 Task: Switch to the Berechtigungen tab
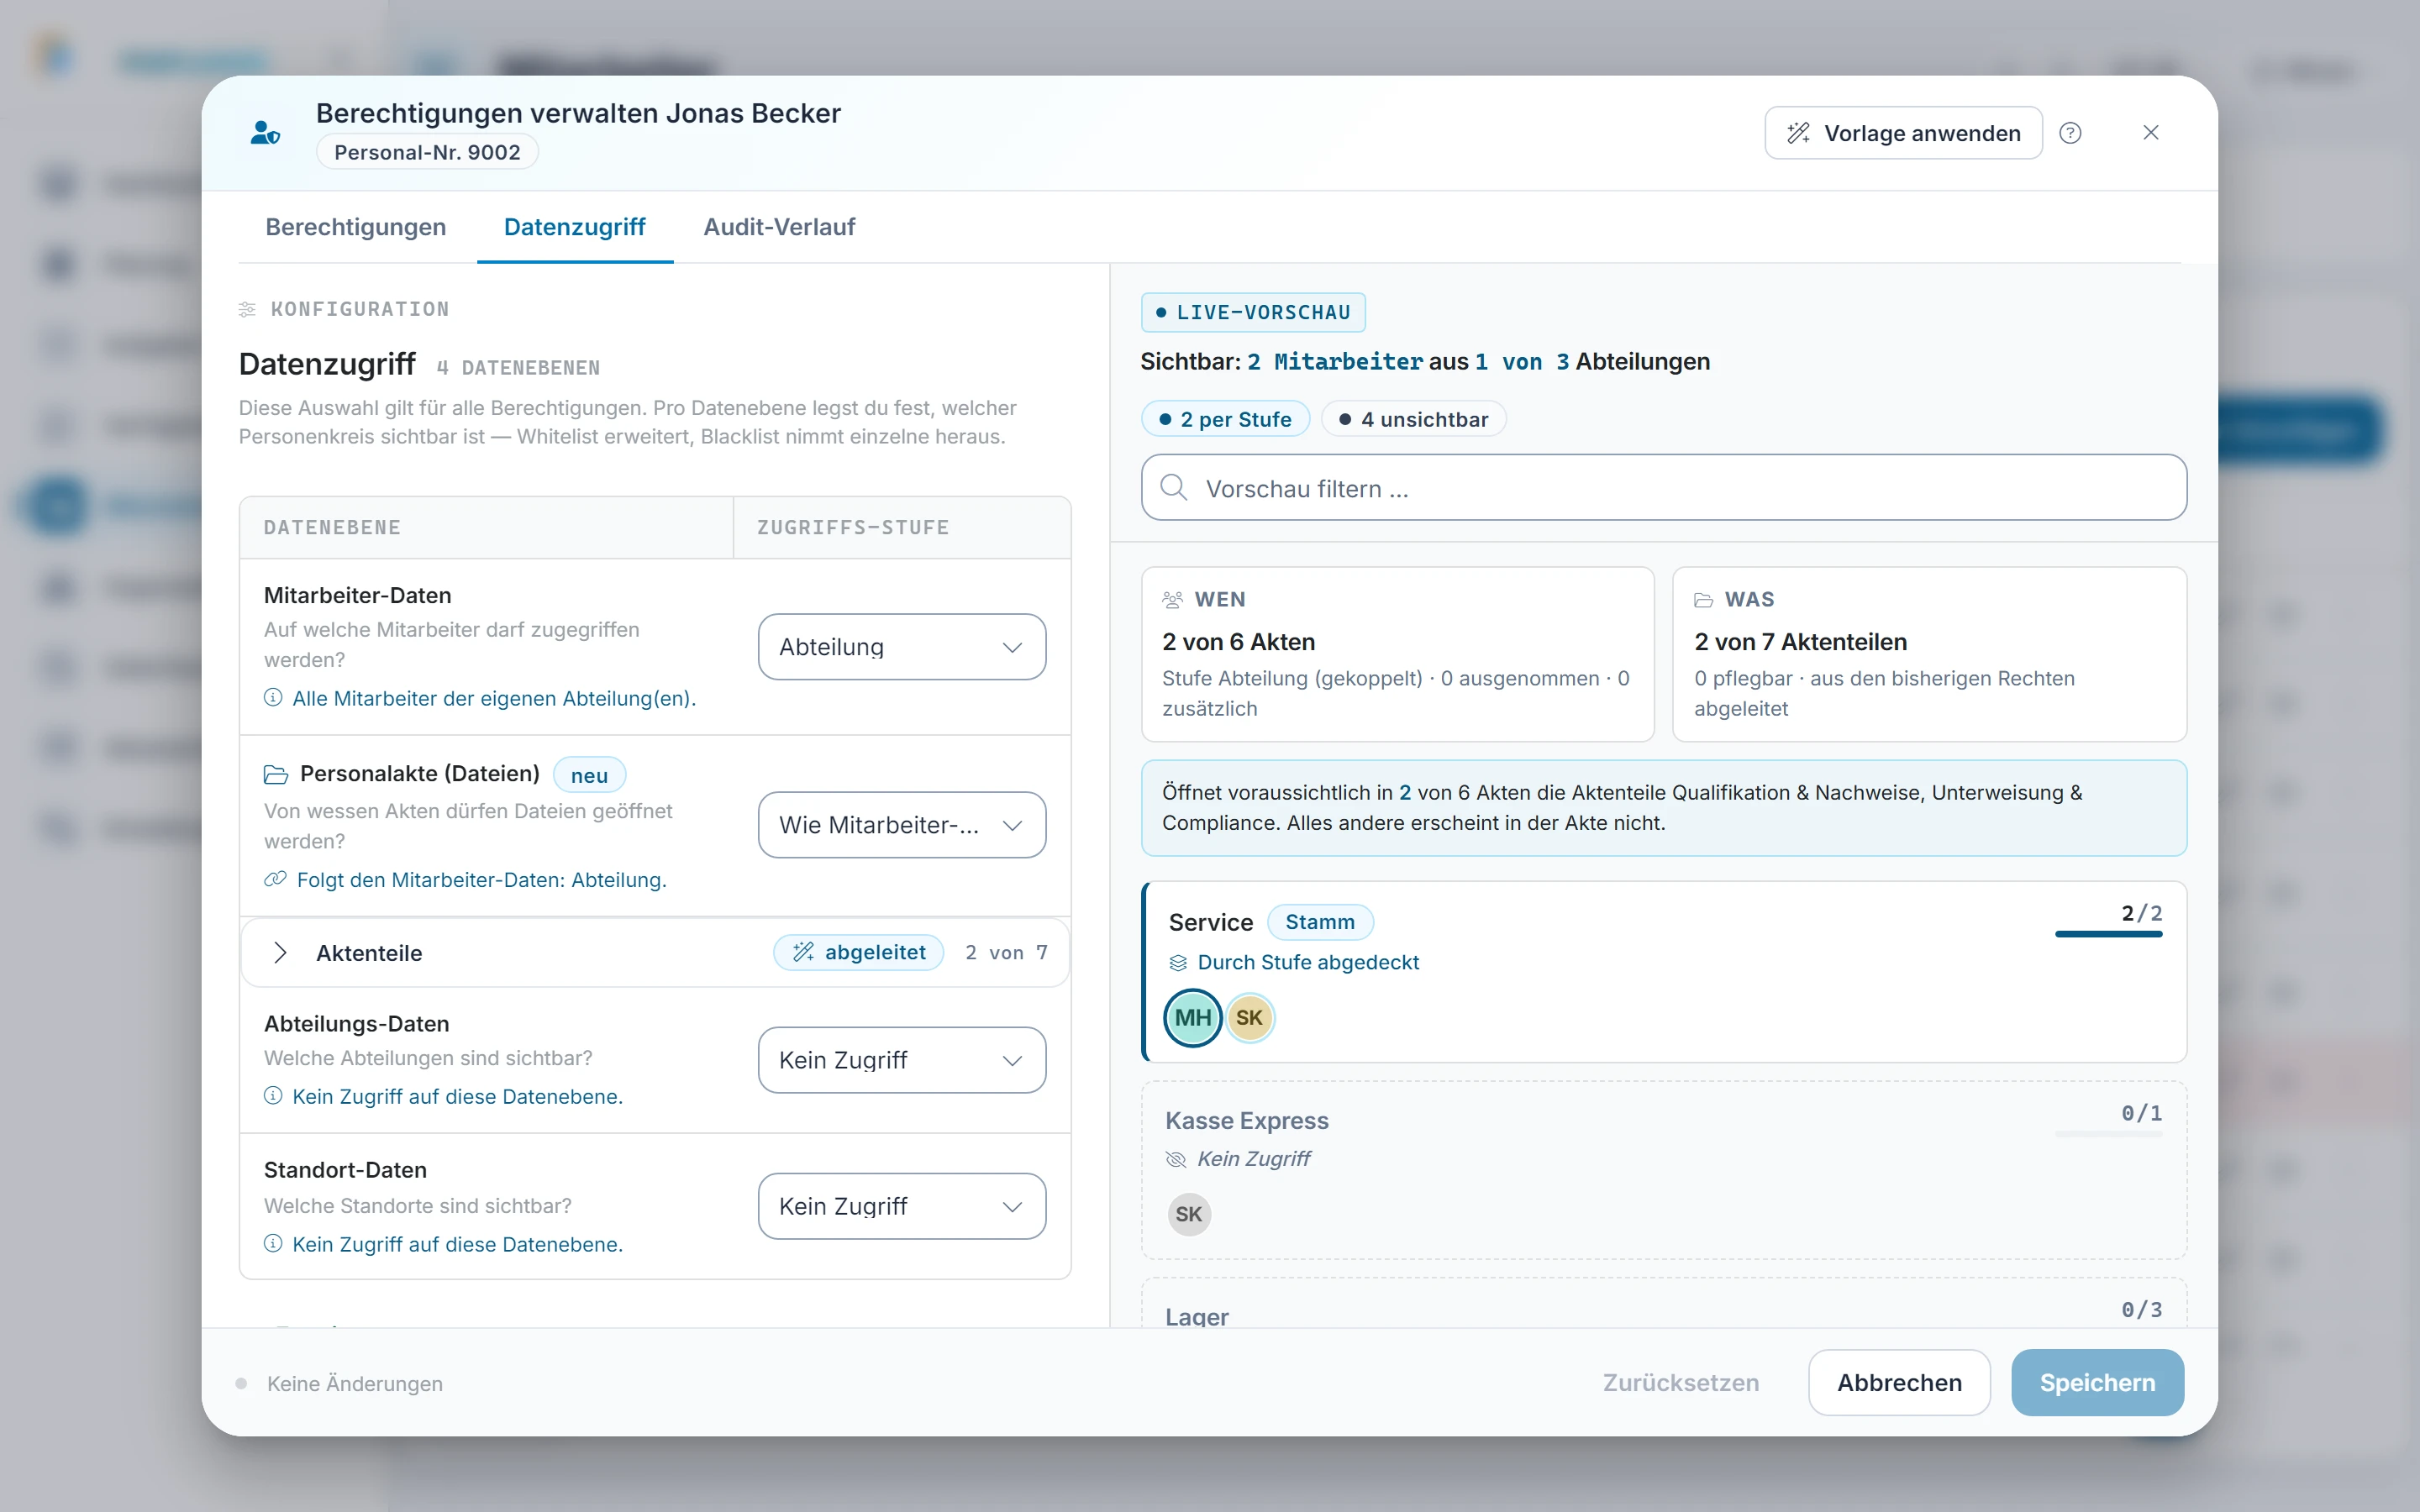(x=355, y=227)
